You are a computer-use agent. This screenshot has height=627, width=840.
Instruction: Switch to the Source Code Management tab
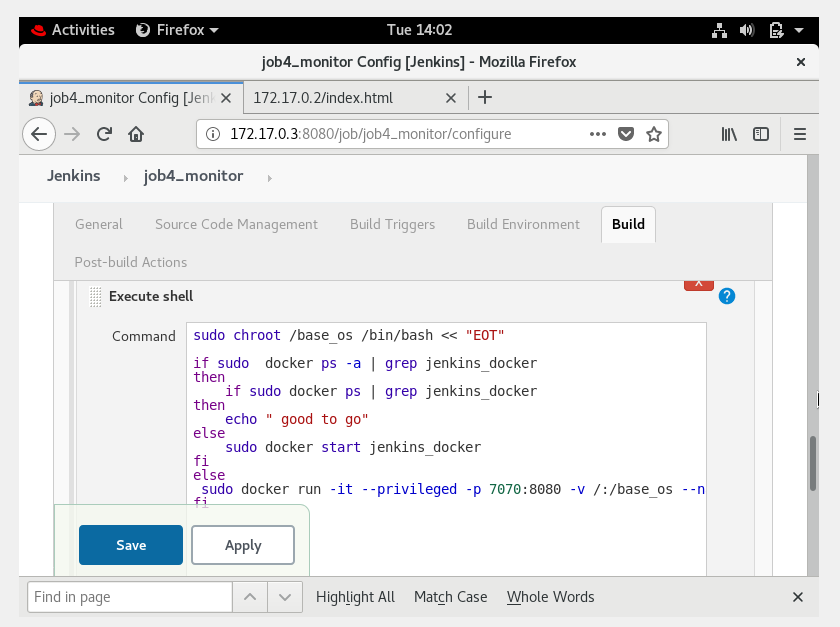tap(236, 225)
